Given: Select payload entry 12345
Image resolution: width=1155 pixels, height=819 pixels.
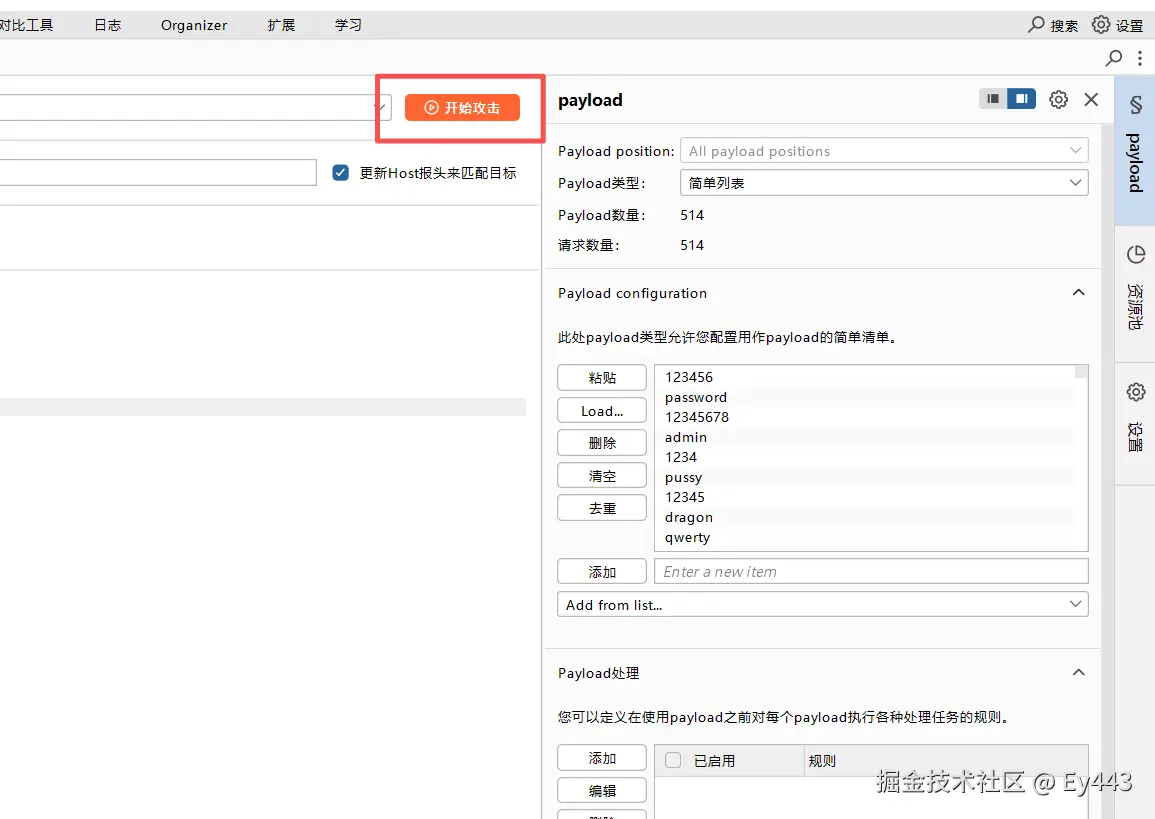Looking at the screenshot, I should point(684,497).
